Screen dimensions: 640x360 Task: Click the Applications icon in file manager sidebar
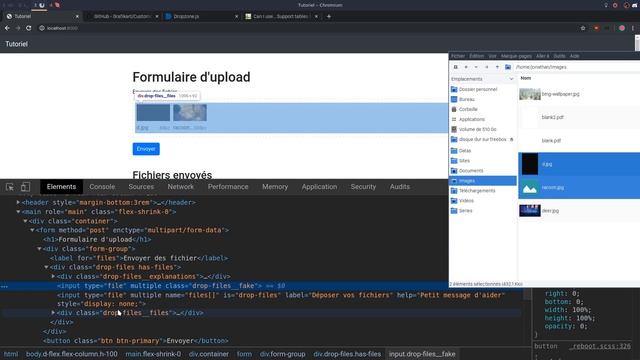[x=454, y=119]
